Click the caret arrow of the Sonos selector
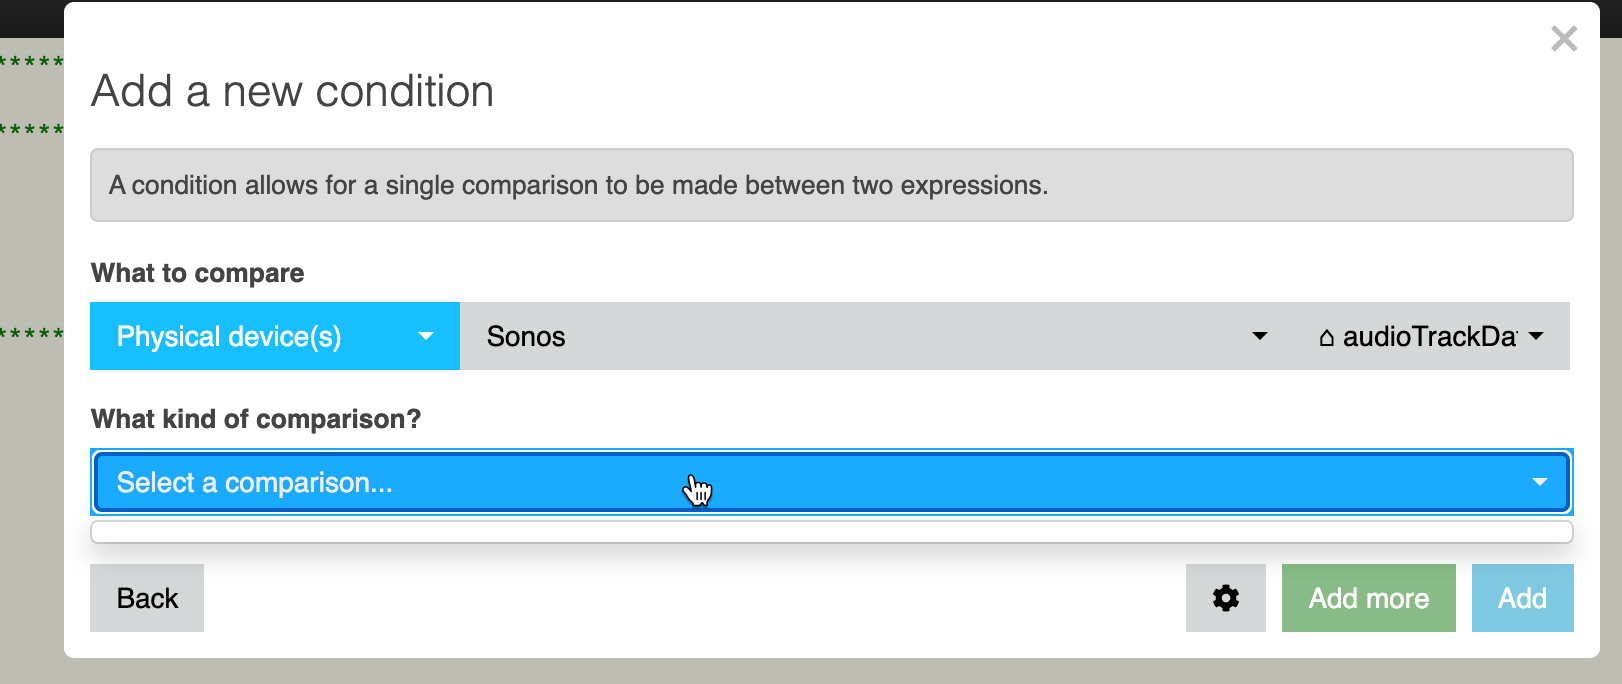1622x684 pixels. [x=1260, y=336]
